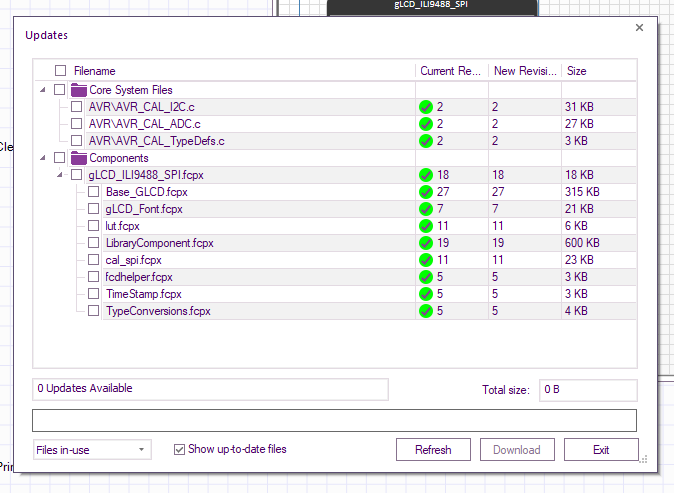Click the Total size field

(x=588, y=389)
